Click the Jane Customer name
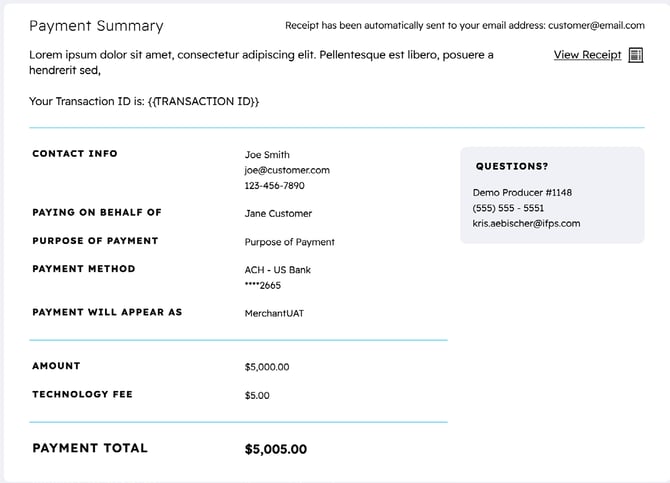 tap(278, 213)
